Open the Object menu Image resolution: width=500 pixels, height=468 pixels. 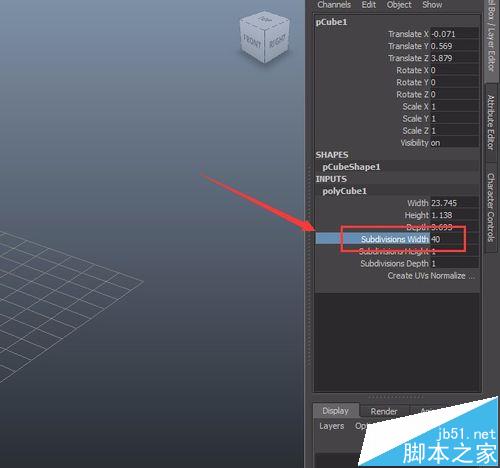pos(399,5)
